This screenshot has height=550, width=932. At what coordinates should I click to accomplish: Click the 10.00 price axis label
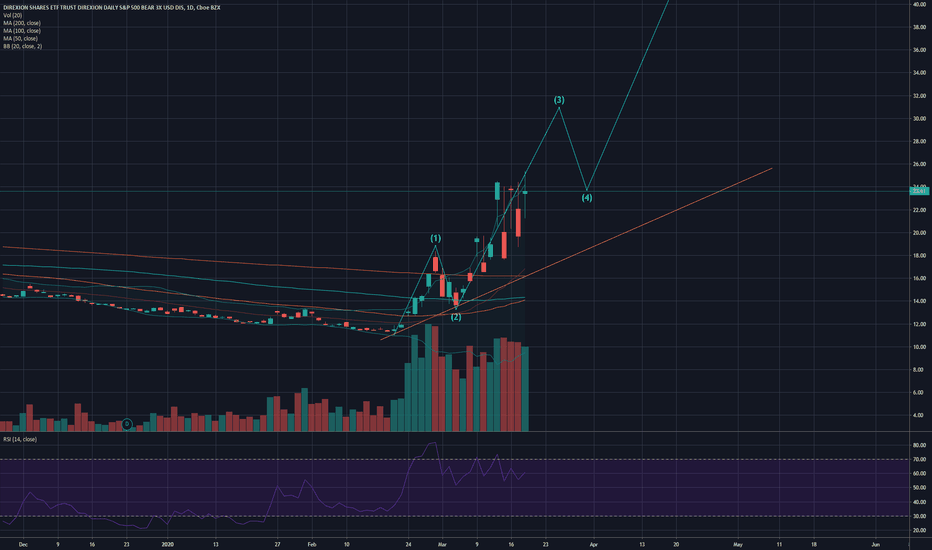(x=919, y=347)
